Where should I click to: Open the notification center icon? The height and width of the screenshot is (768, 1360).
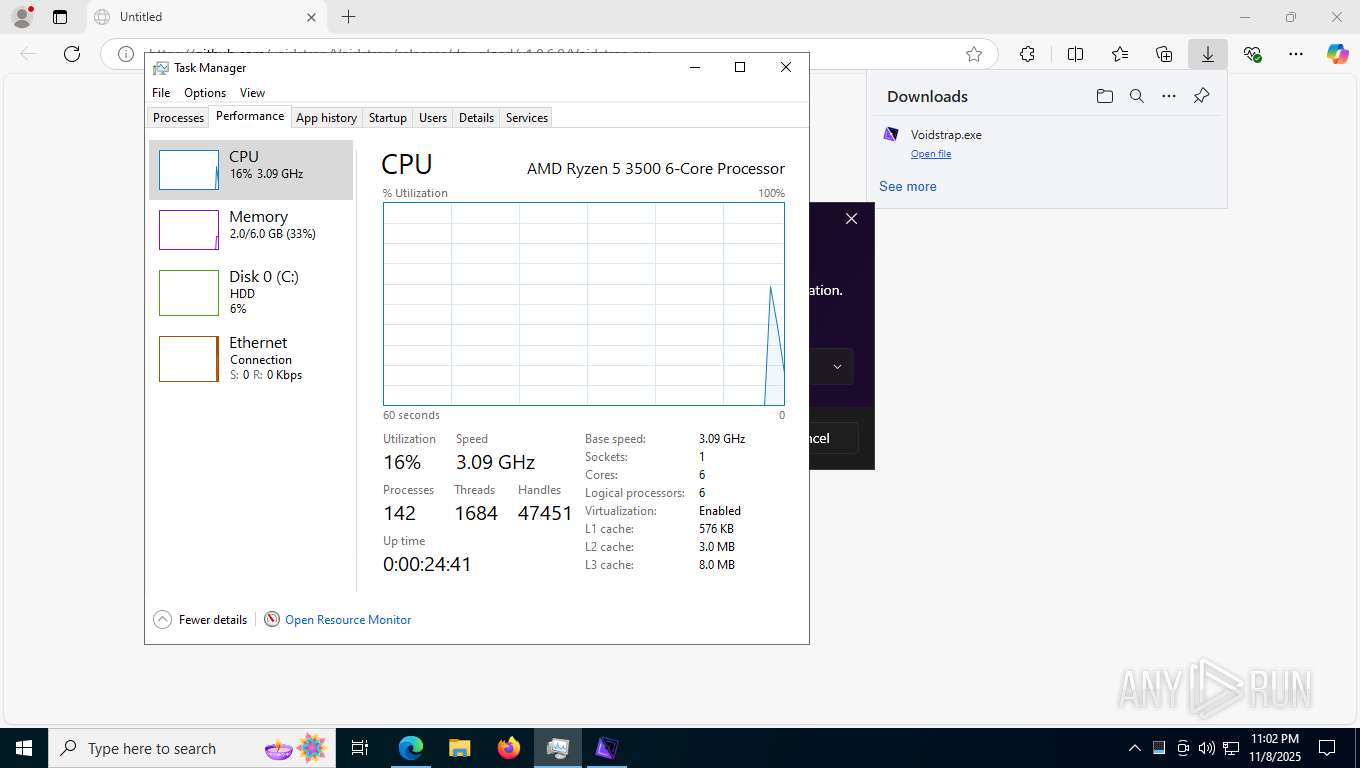pos(1327,748)
